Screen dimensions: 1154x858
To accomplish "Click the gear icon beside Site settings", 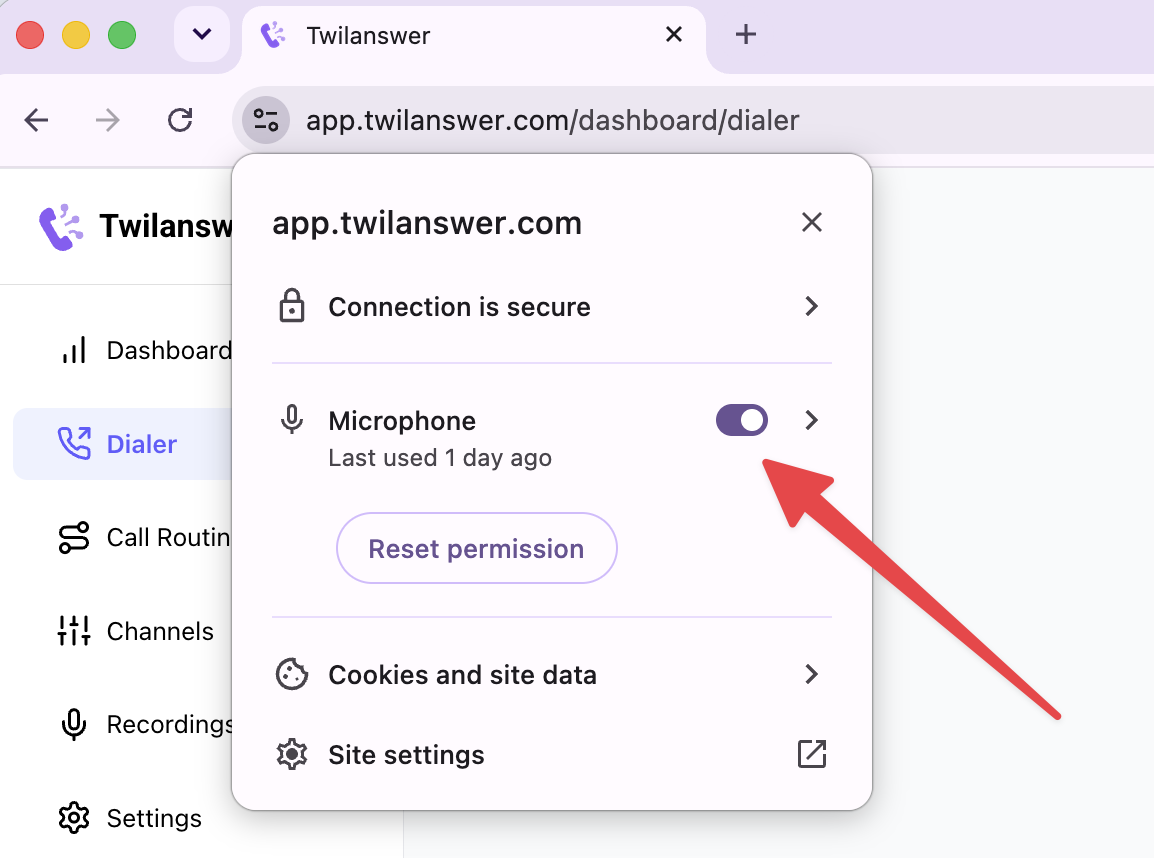I will pyautogui.click(x=292, y=754).
